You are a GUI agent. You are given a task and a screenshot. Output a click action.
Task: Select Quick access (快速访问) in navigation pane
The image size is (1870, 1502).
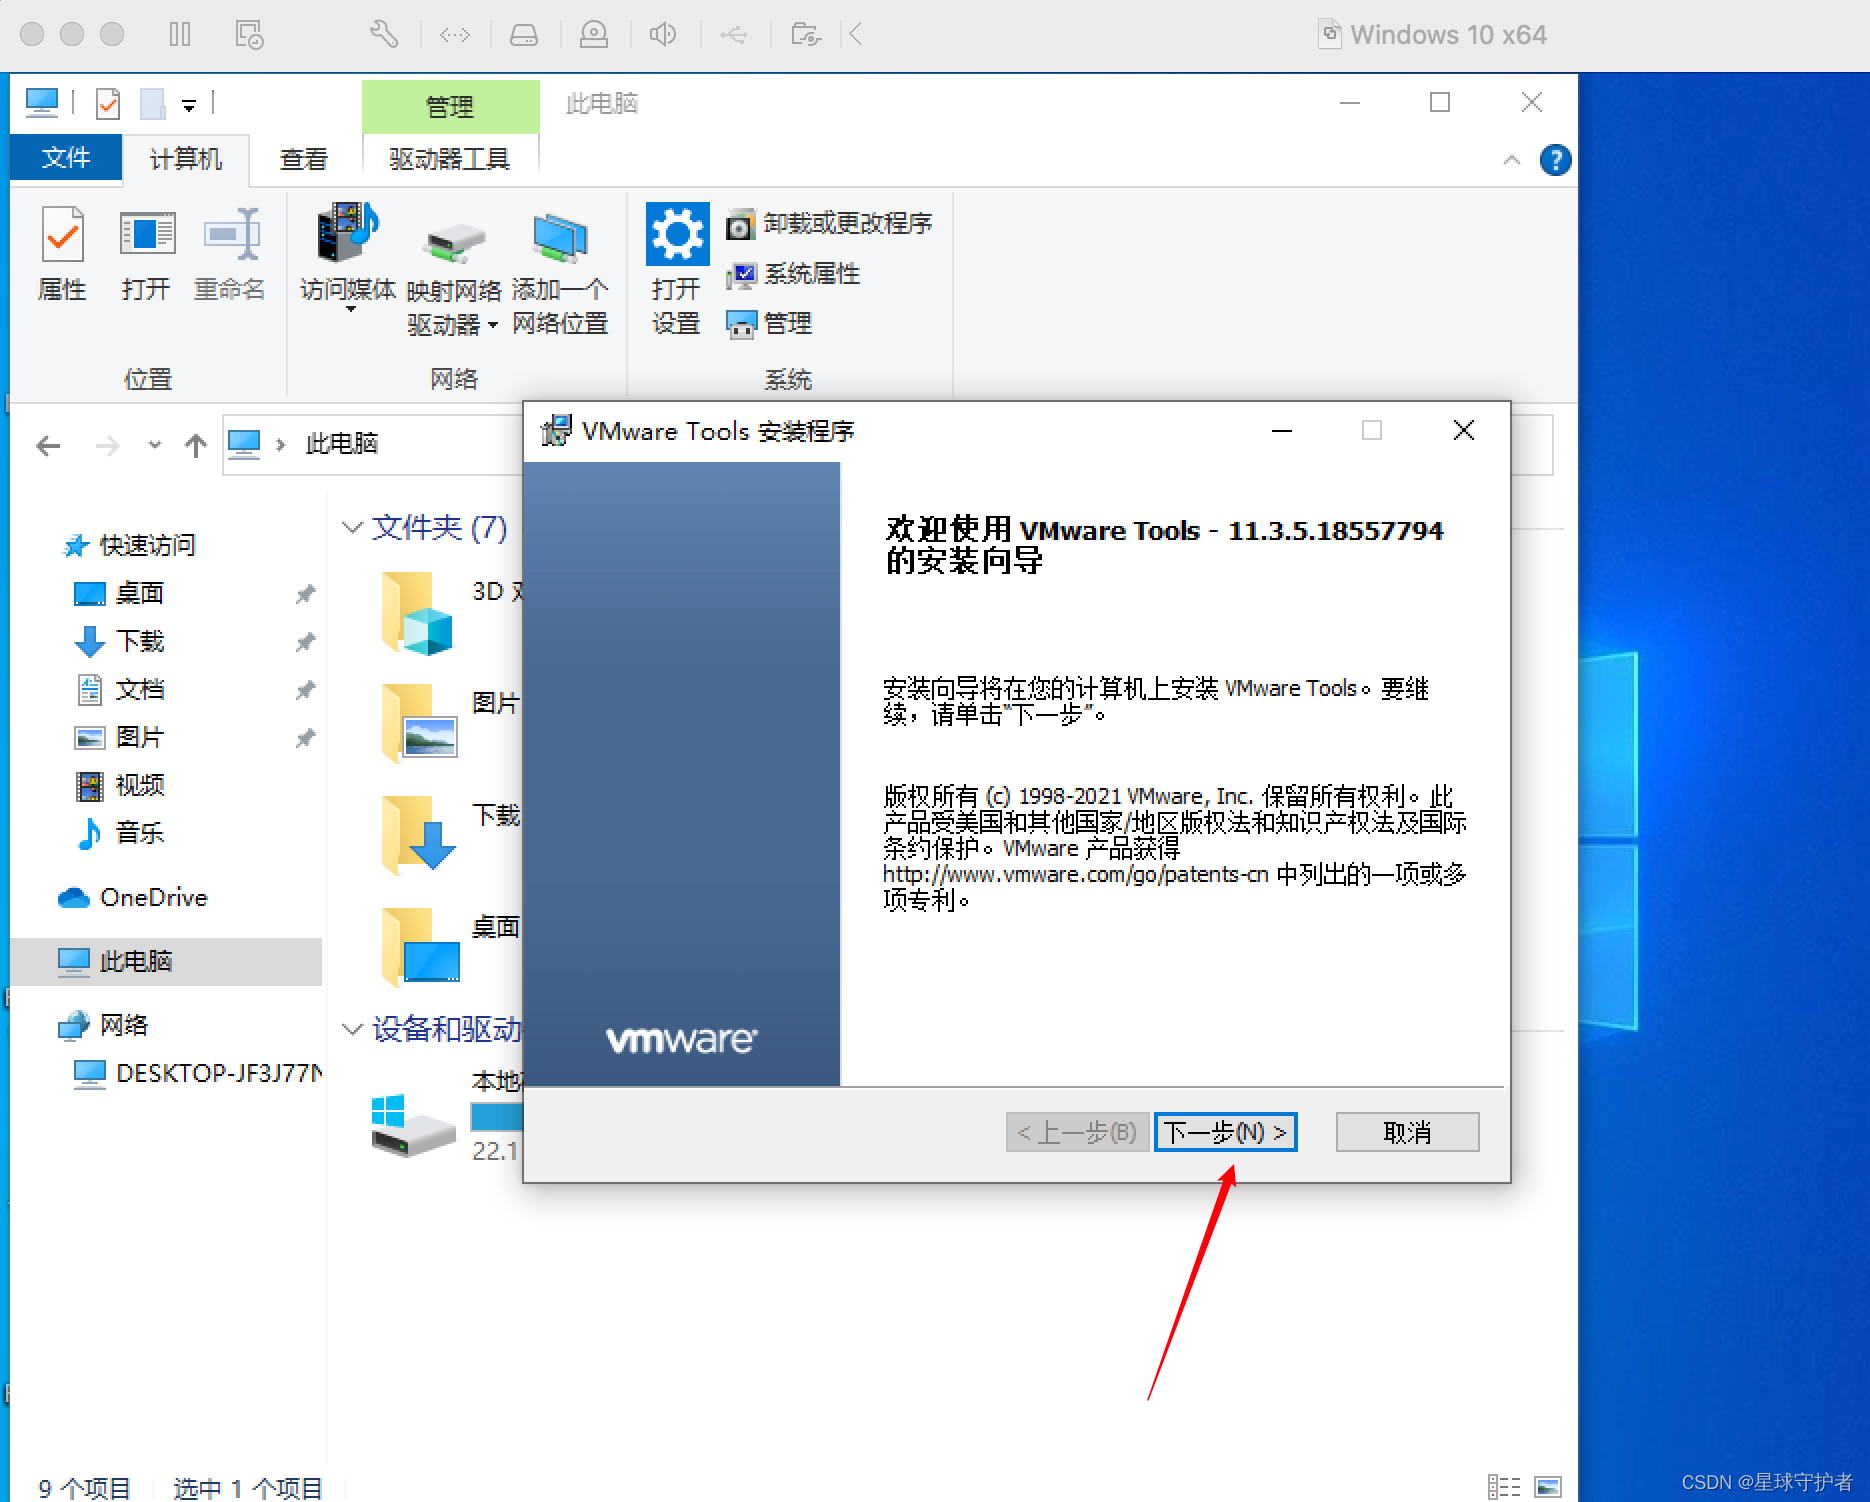click(129, 545)
